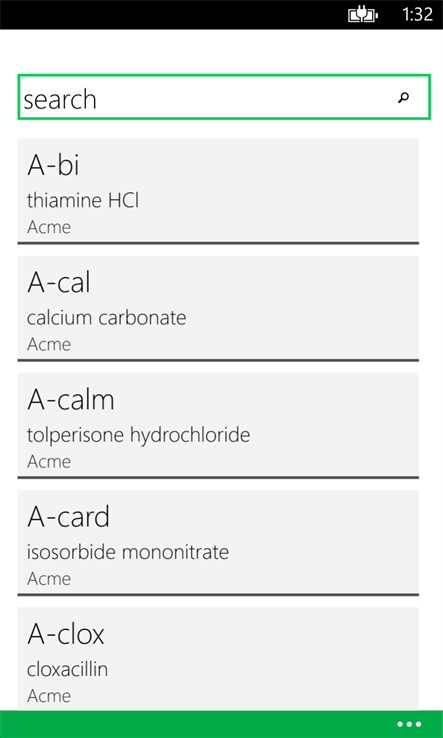Focus the search text field
The width and height of the screenshot is (443, 738).
click(x=224, y=97)
